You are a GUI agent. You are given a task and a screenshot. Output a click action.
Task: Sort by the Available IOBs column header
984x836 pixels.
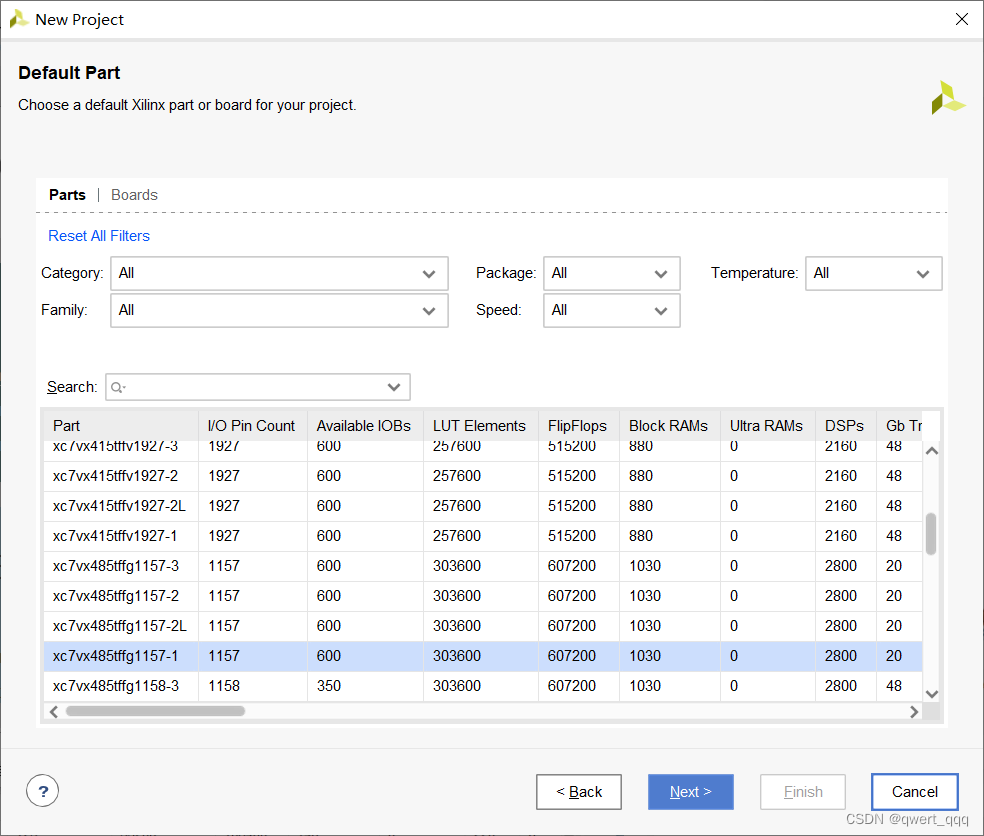tap(365, 426)
